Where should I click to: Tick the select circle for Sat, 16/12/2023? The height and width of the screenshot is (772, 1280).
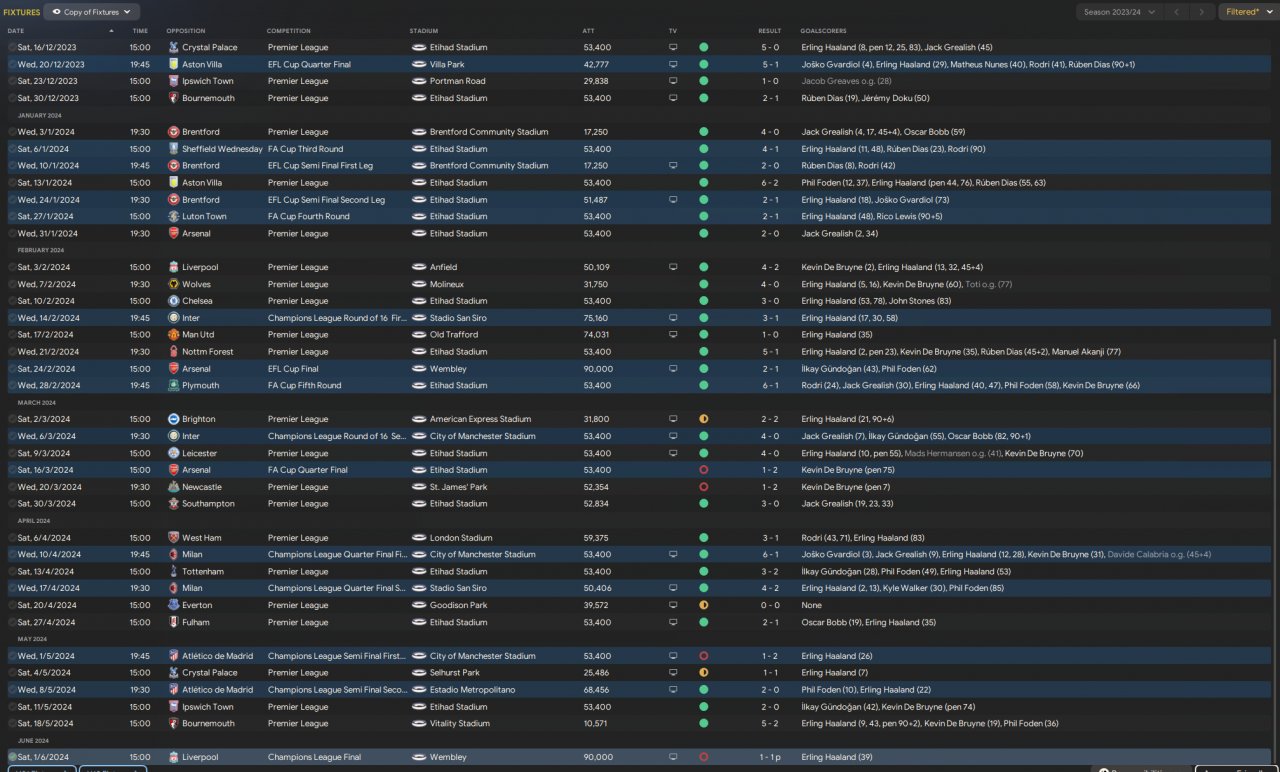pos(12,47)
